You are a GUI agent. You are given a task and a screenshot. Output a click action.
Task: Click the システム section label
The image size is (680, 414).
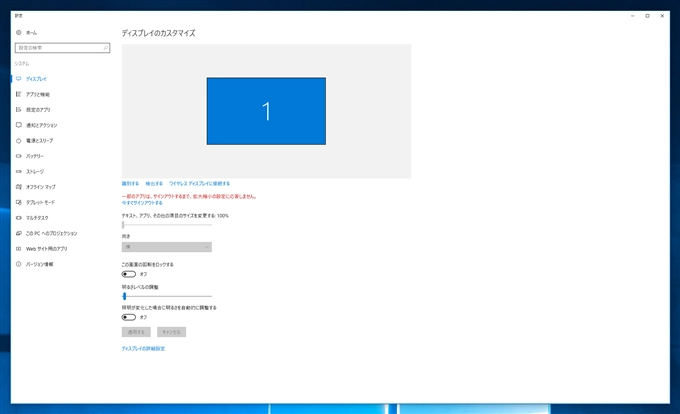coord(22,64)
